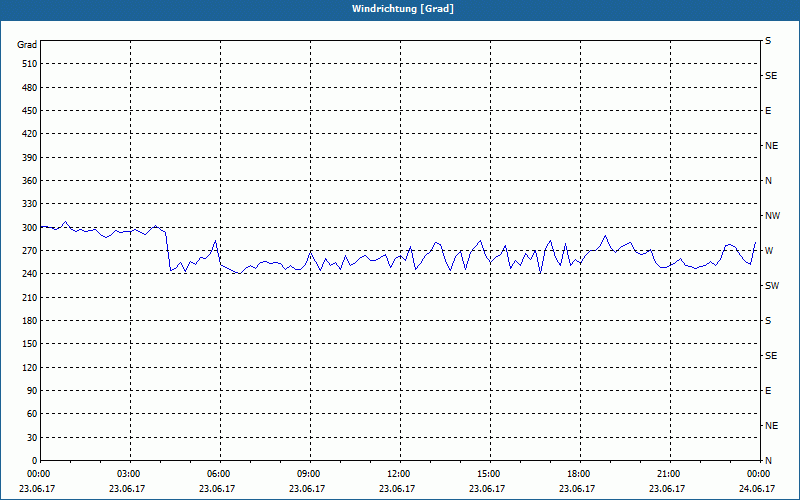Click the W compass label
The image size is (800, 500).
769,251
